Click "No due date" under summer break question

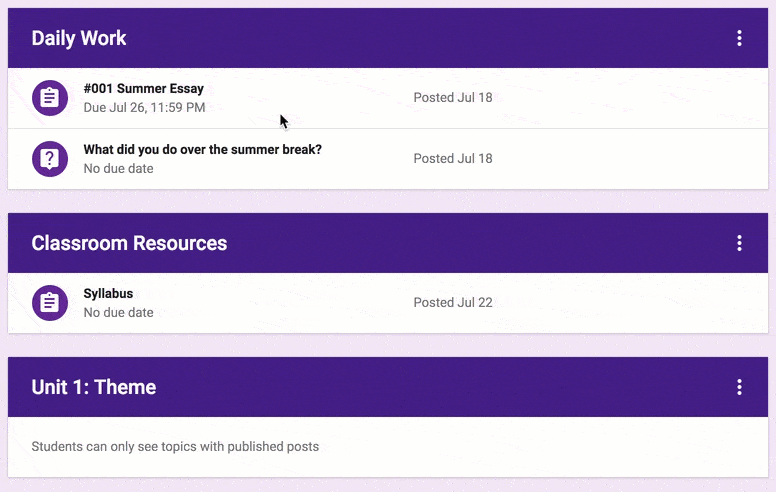(x=118, y=168)
